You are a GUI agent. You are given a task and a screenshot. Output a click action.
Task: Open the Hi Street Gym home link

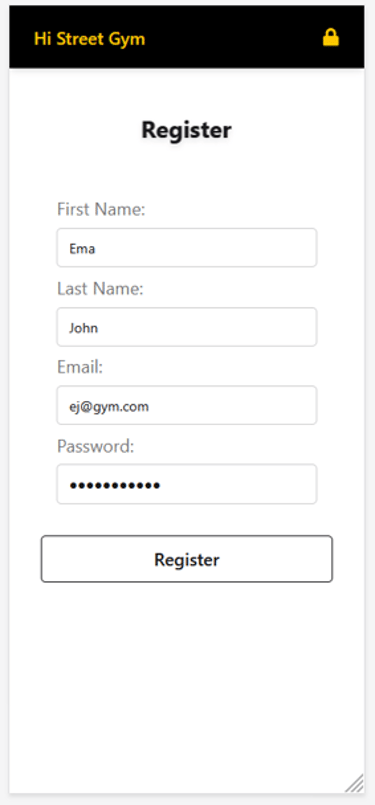coord(89,39)
